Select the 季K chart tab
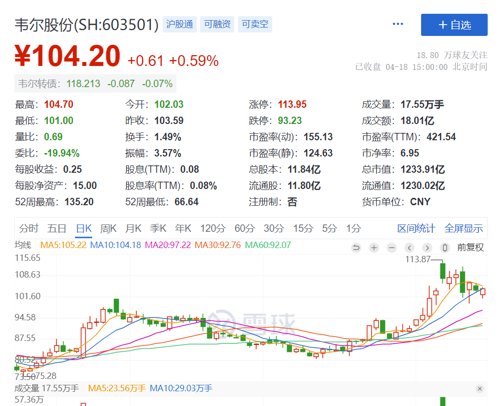 click(x=158, y=228)
